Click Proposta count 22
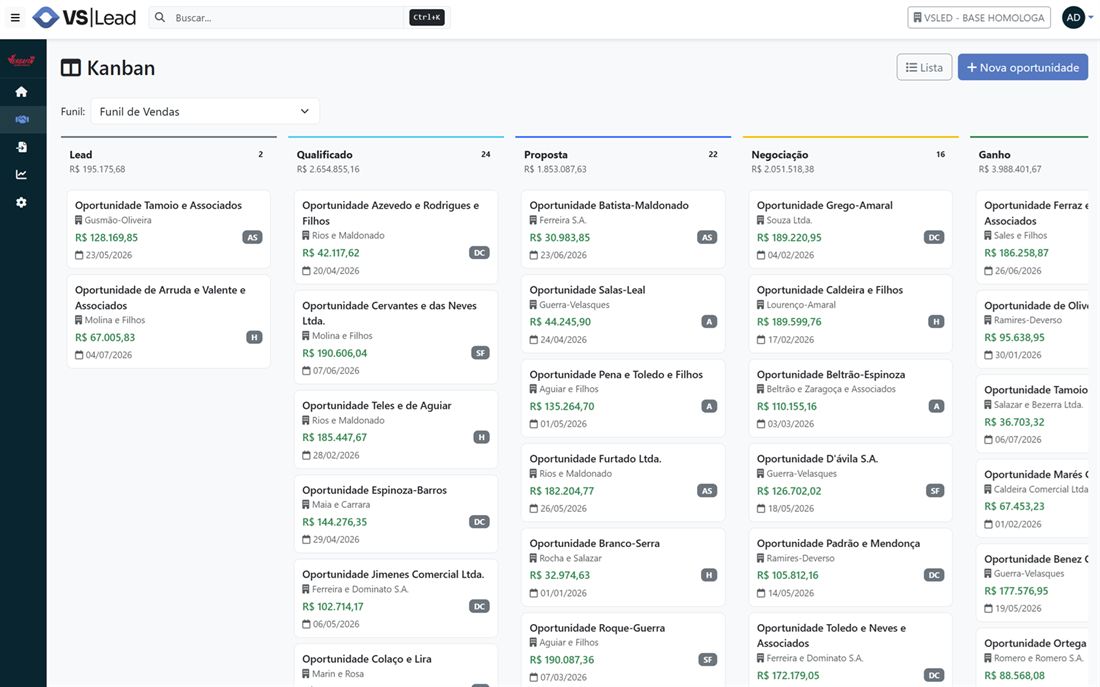 [x=713, y=154]
